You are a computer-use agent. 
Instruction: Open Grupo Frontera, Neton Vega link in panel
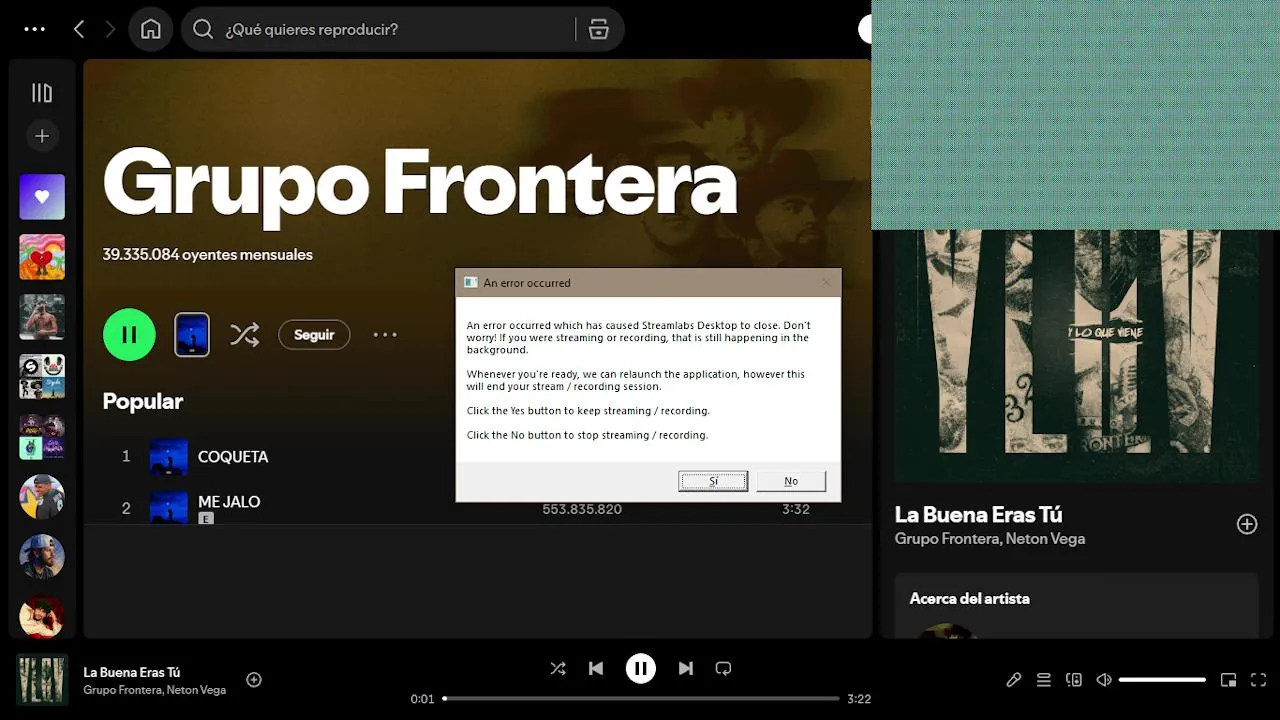(x=990, y=539)
